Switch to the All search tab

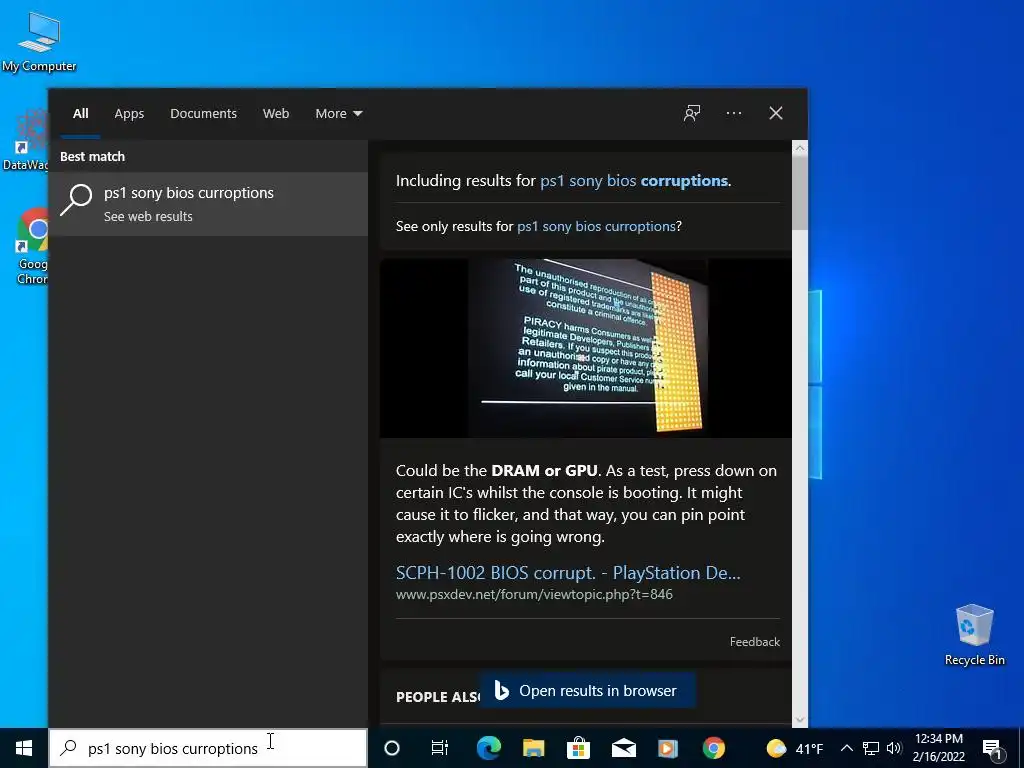80,113
